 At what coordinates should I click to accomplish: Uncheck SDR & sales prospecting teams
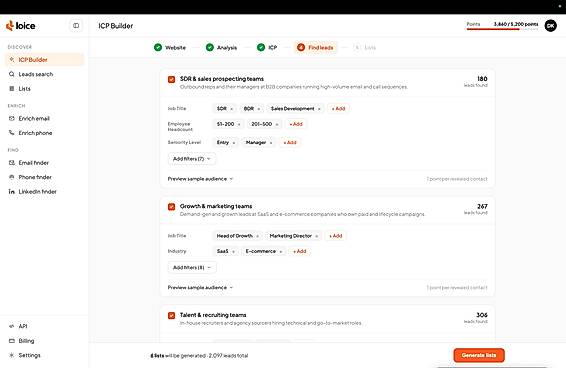pyautogui.click(x=171, y=79)
